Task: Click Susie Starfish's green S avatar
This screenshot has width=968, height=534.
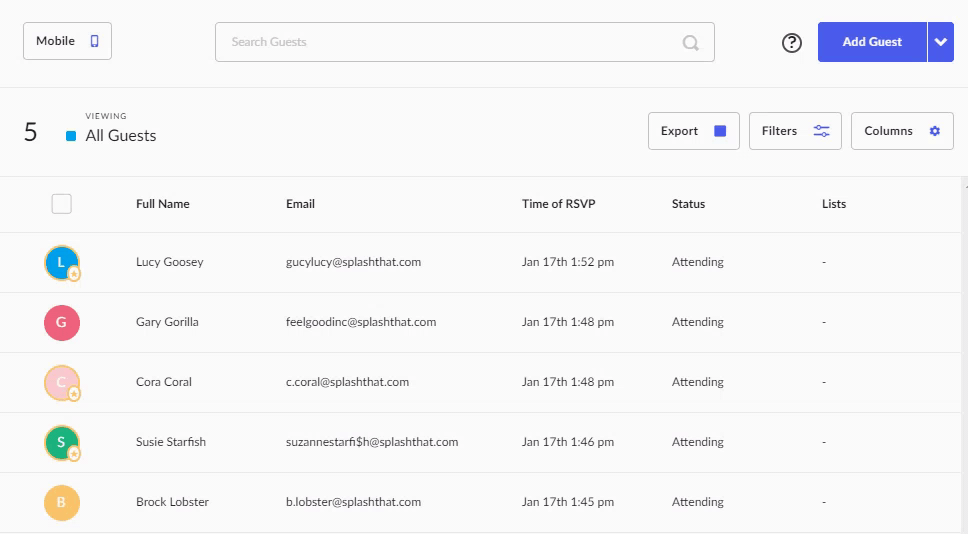Action: pyautogui.click(x=61, y=442)
